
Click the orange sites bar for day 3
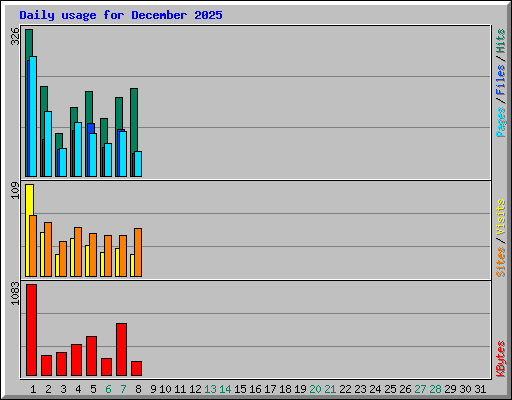[63, 259]
